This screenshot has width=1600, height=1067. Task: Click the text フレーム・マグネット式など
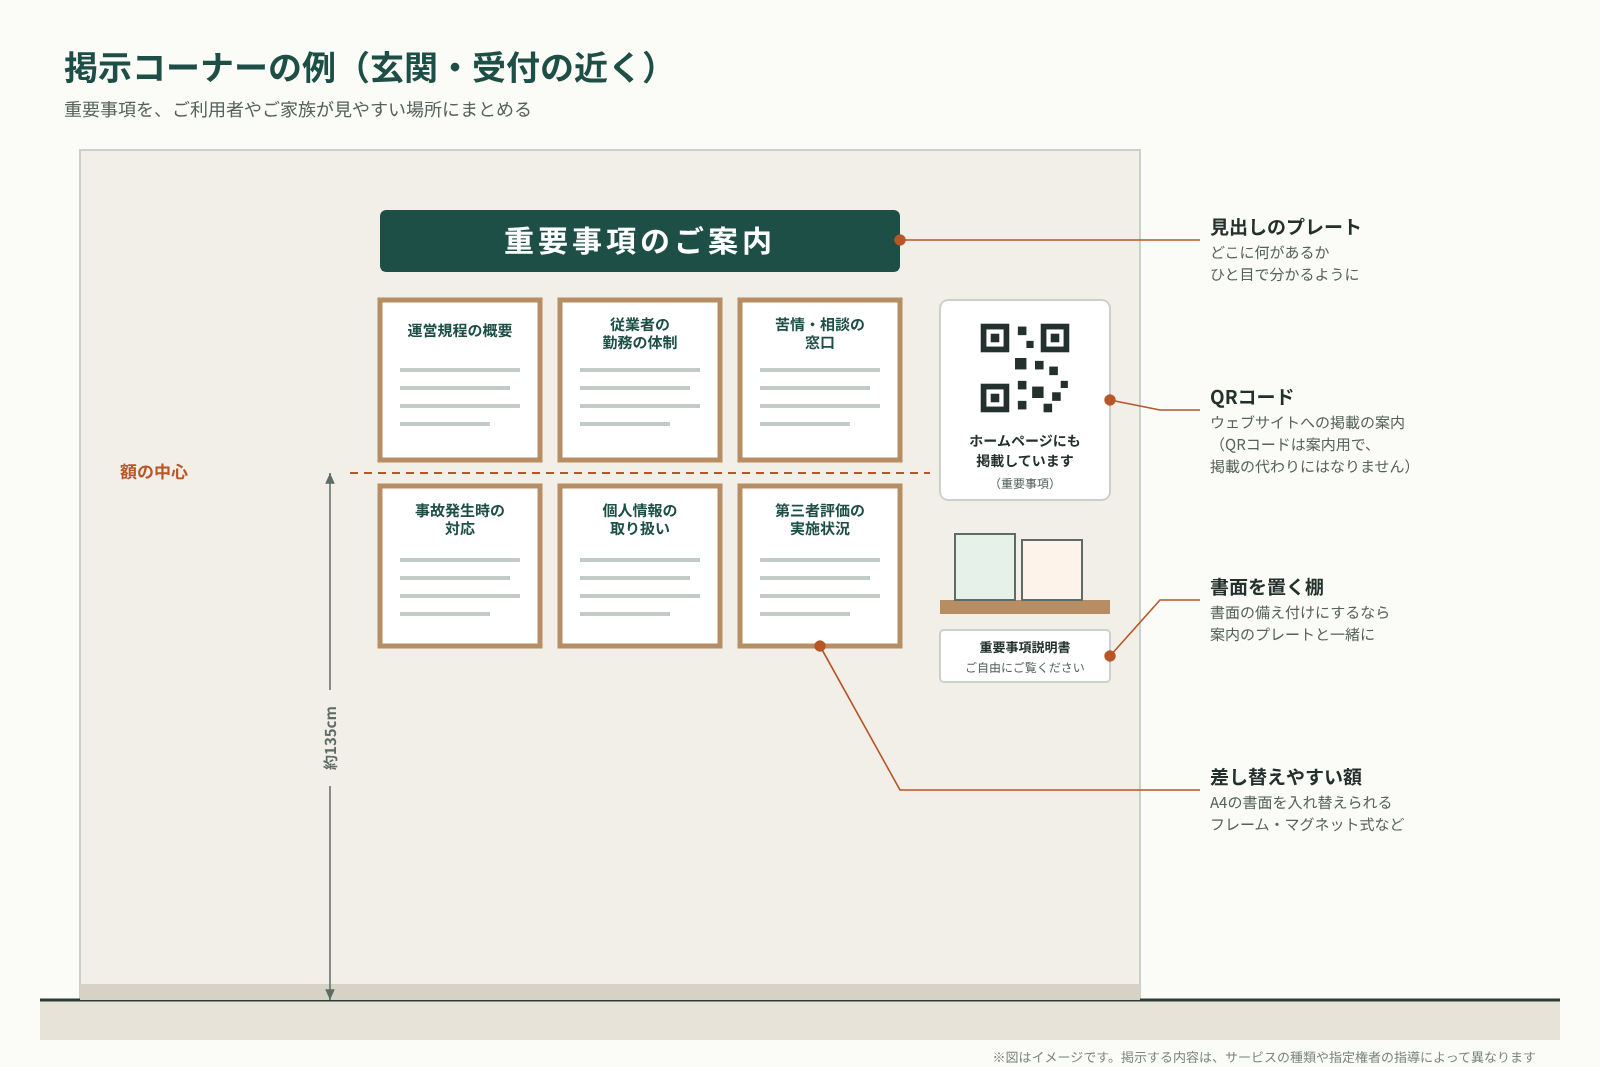coord(1307,824)
